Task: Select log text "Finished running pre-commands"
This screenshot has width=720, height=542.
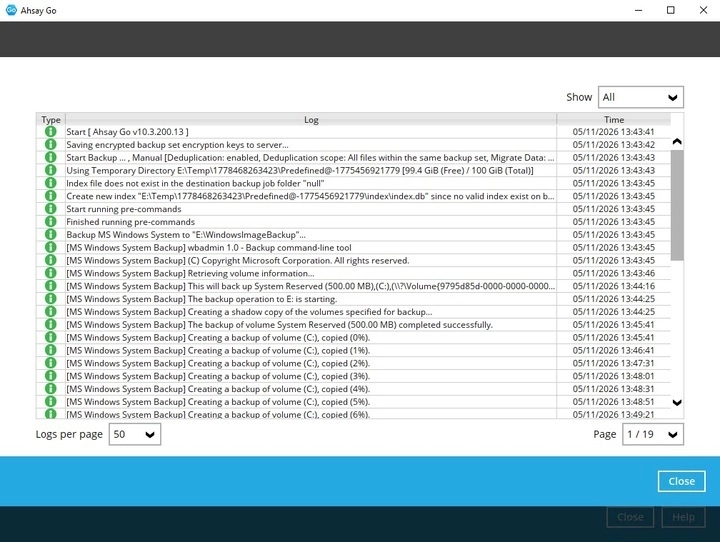Action: (130, 222)
